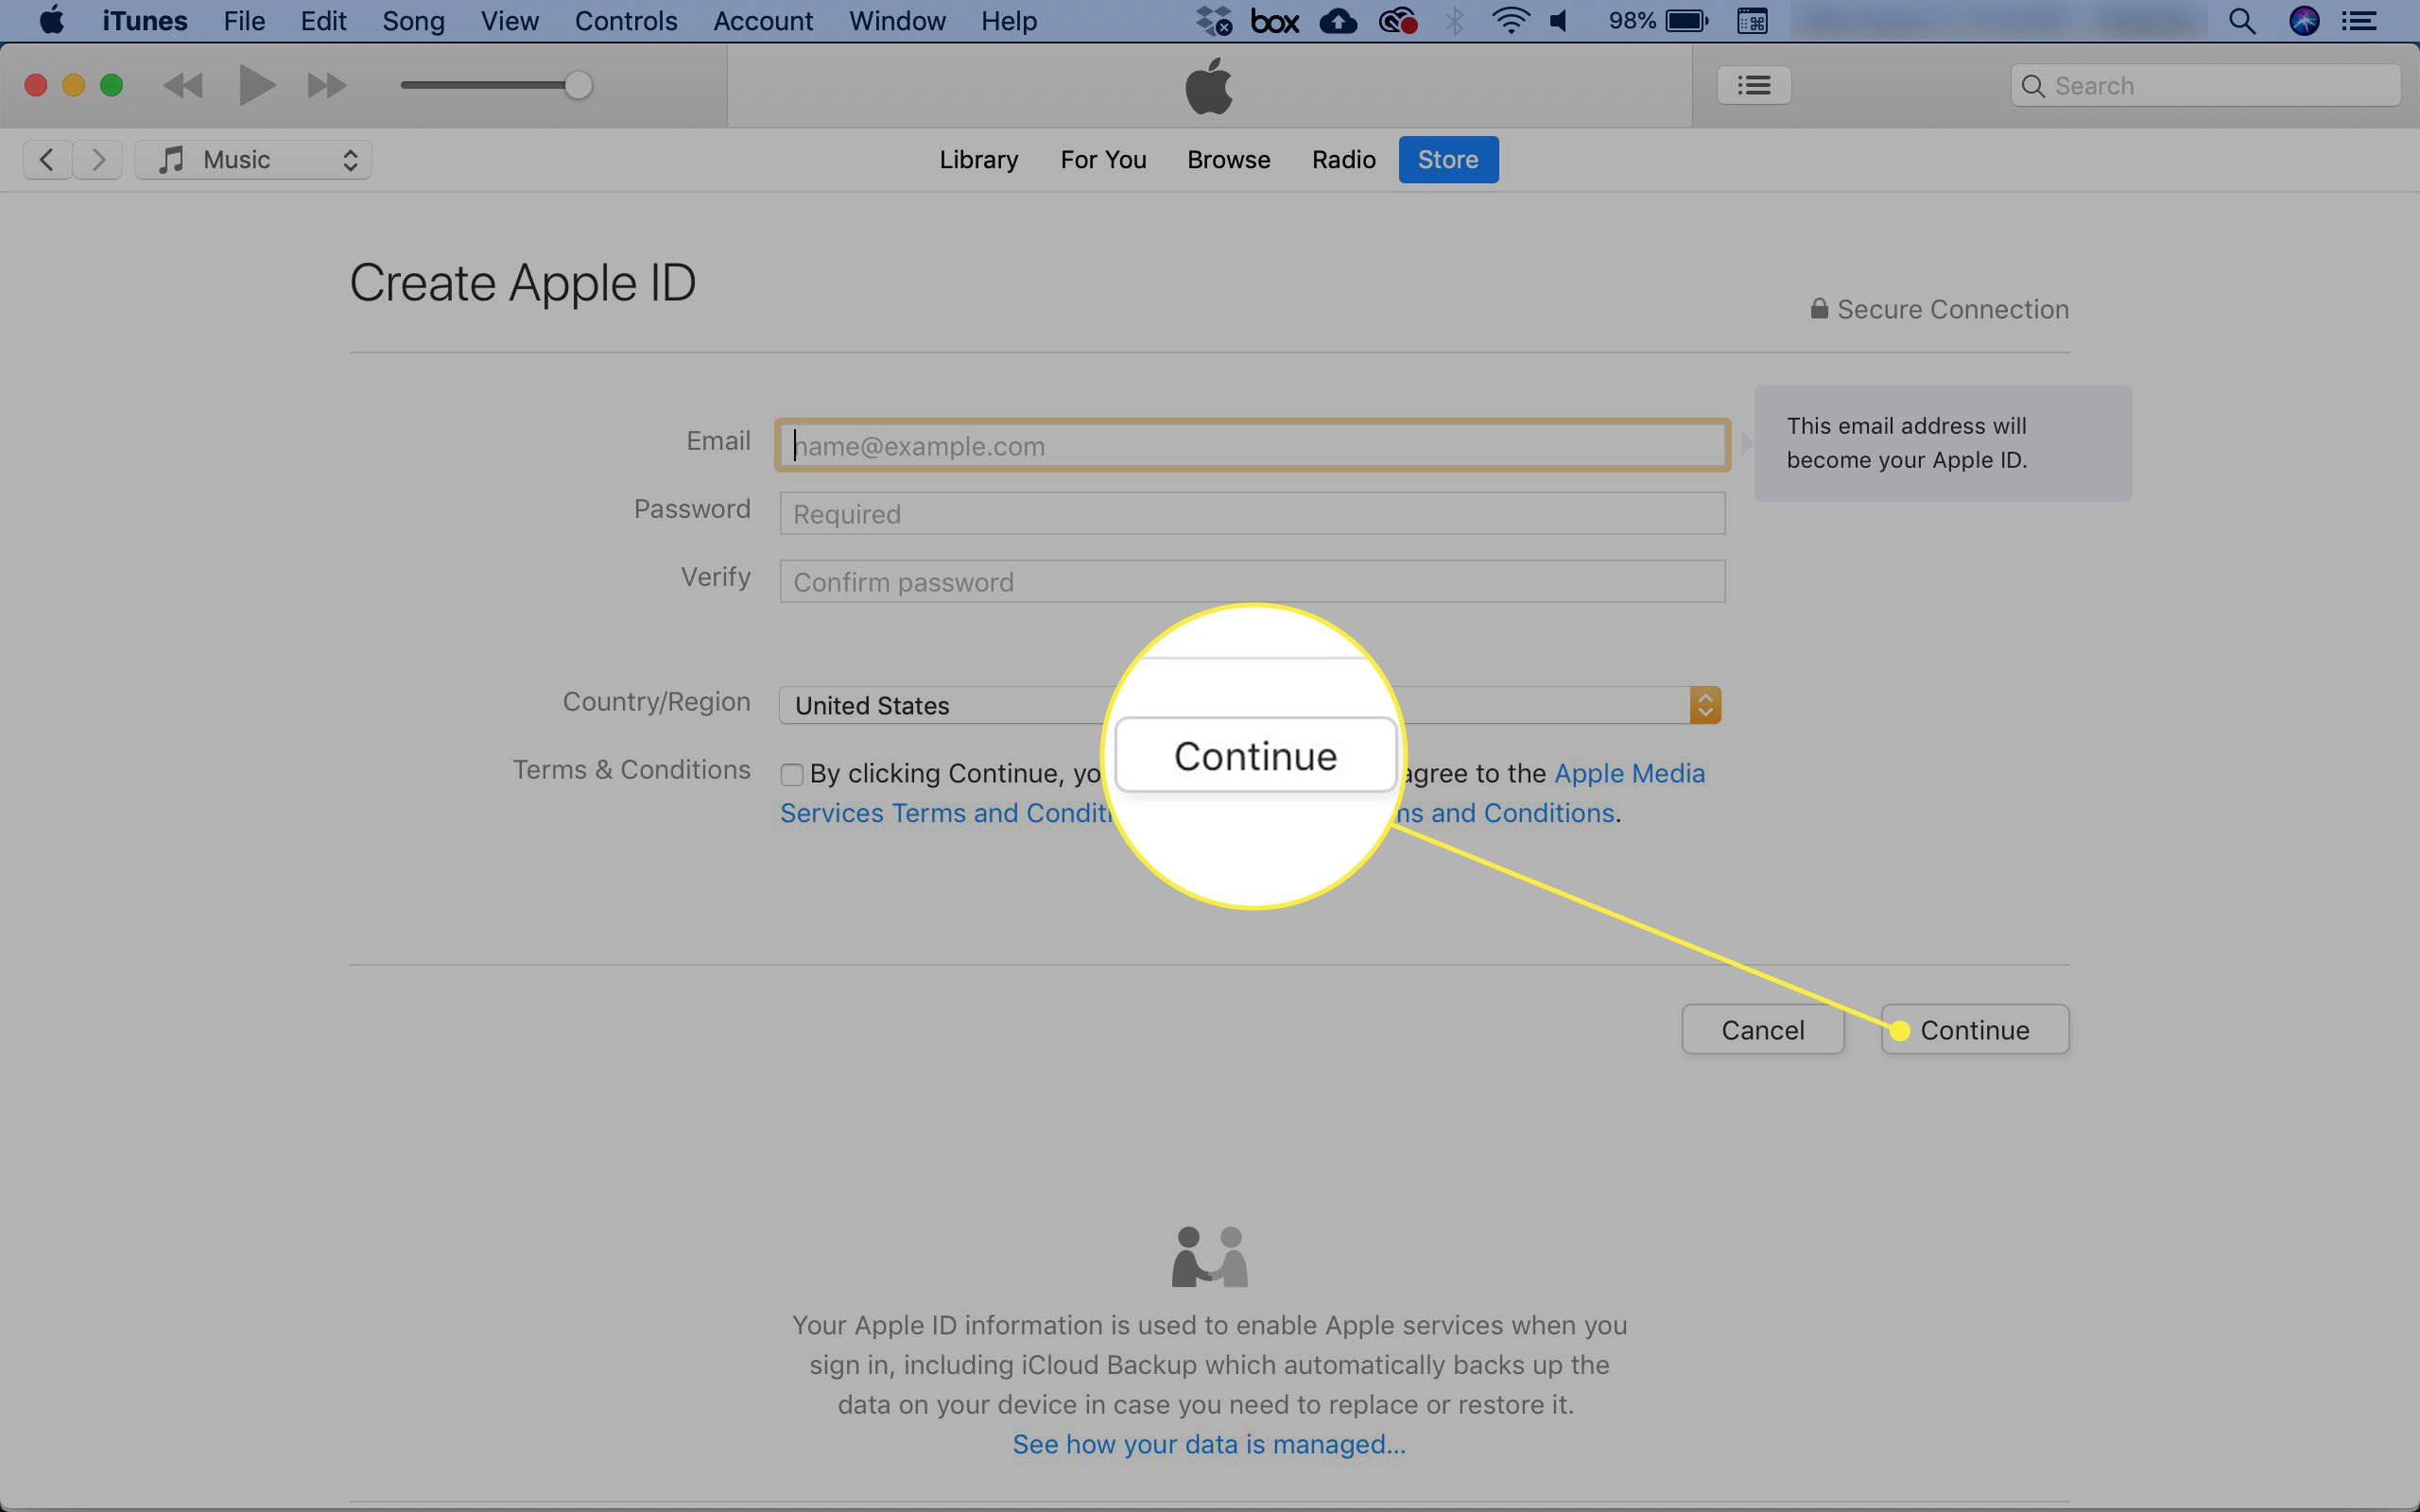Viewport: 2420px width, 1512px height.
Task: Open Spotlight search magnifier
Action: click(2242, 21)
